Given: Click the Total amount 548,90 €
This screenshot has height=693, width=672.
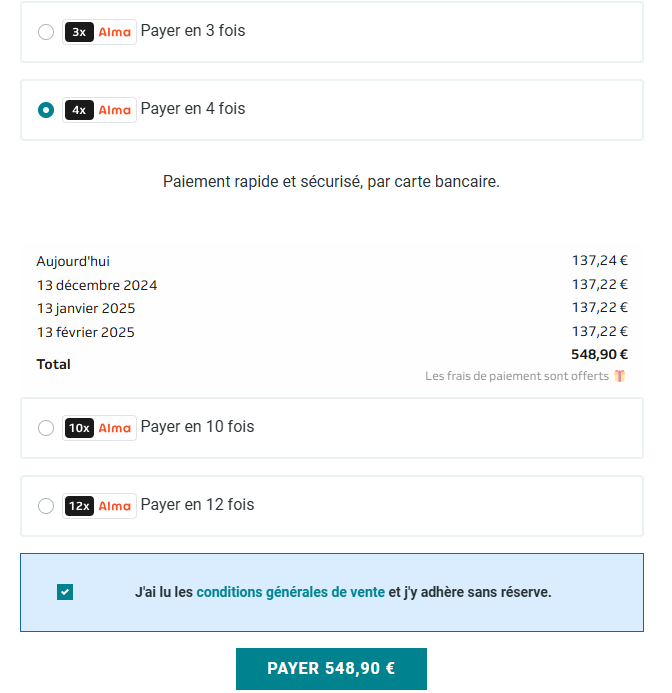Looking at the screenshot, I should coord(599,354).
